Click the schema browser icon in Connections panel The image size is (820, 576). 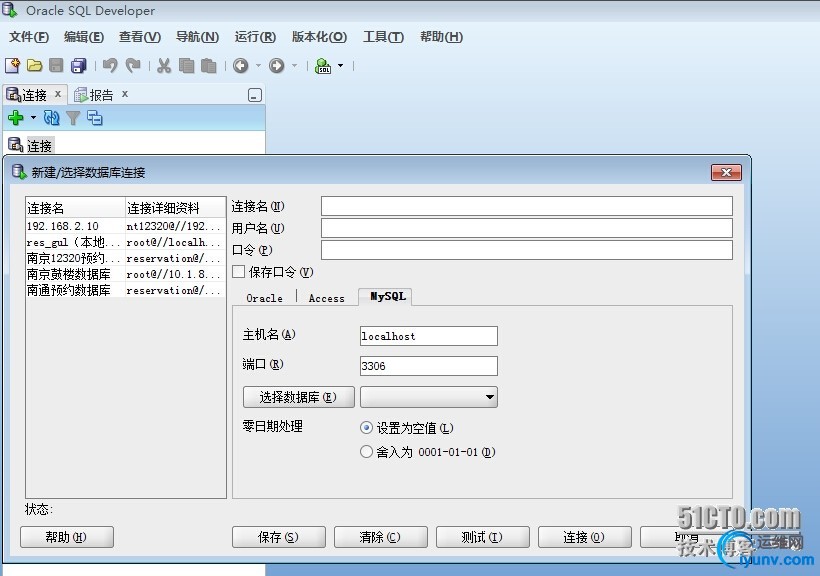(95, 118)
